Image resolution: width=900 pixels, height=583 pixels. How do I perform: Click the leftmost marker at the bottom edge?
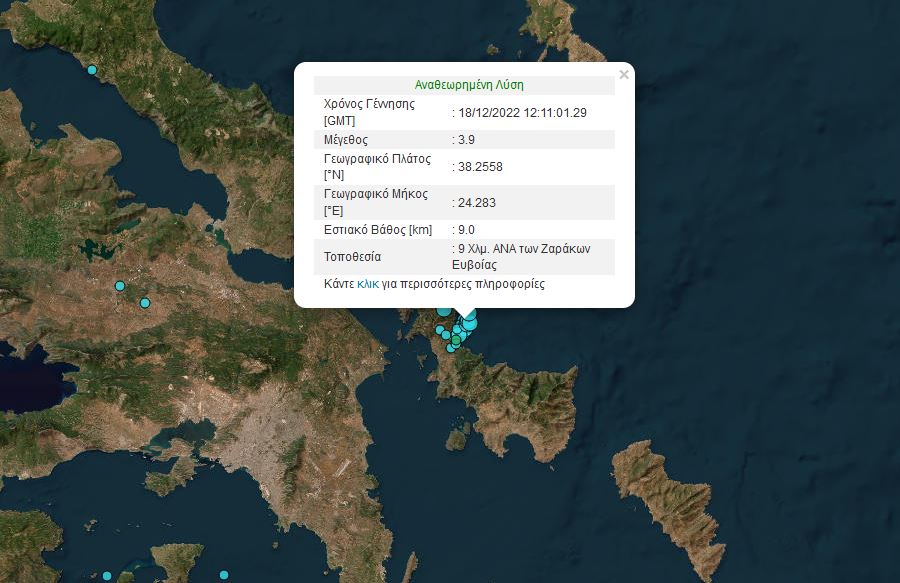point(107,576)
